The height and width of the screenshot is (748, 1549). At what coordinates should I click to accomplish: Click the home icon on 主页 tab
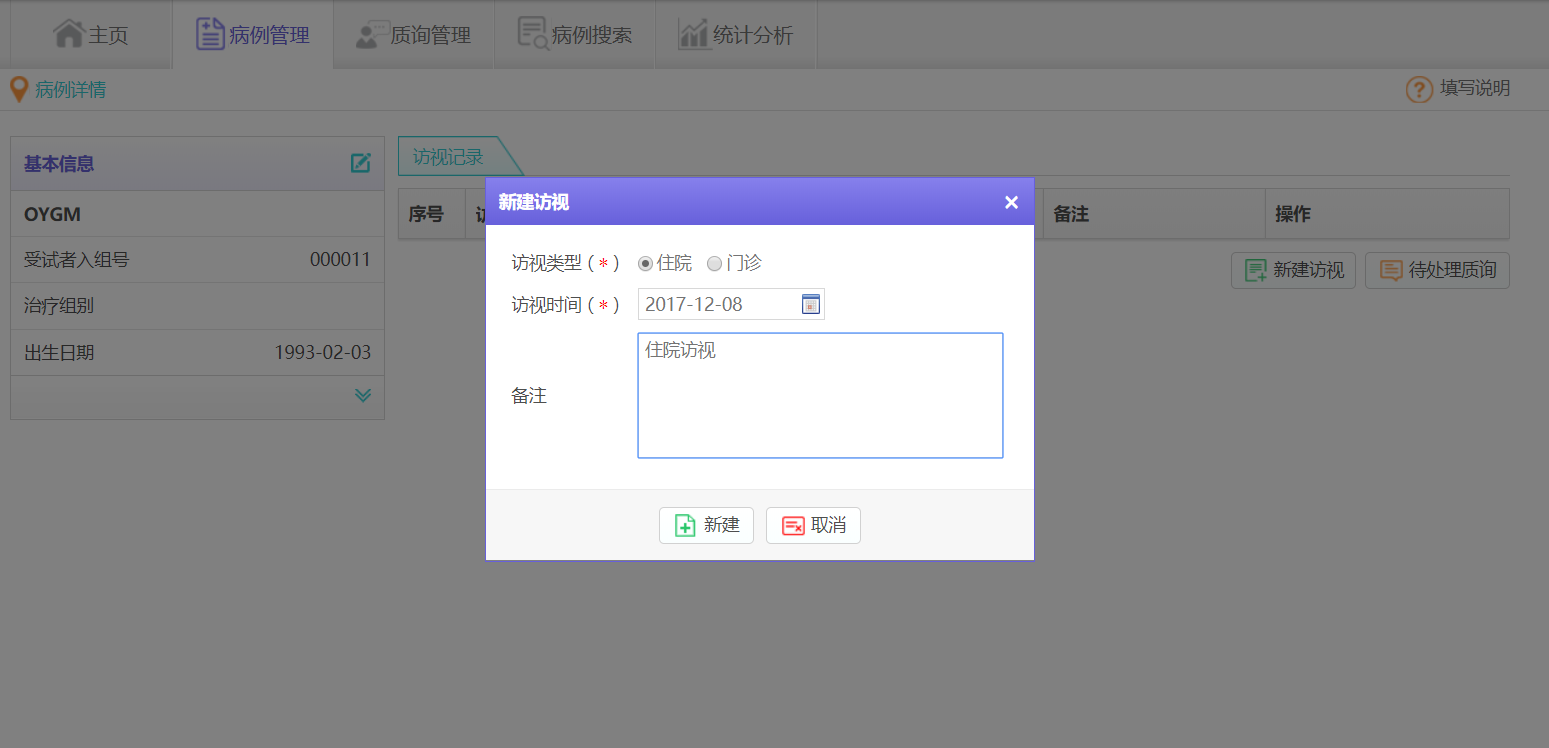click(69, 34)
